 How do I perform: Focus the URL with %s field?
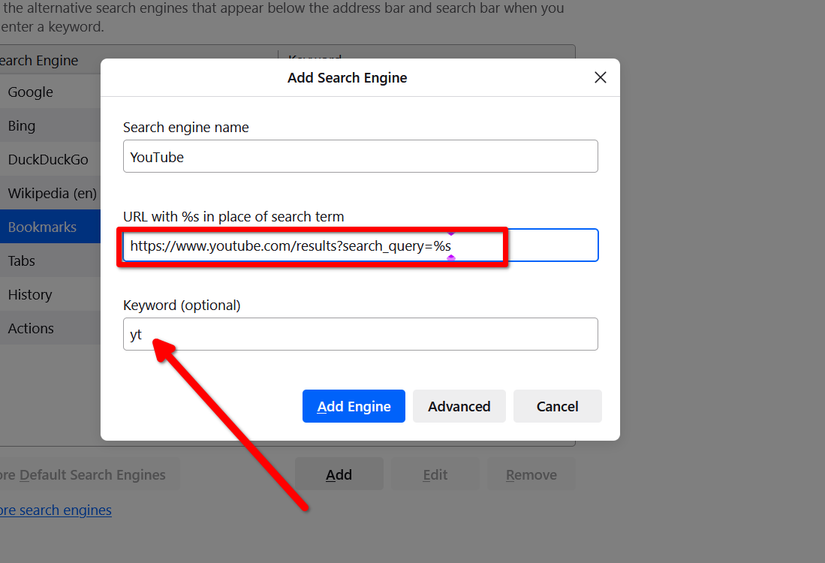tap(360, 245)
